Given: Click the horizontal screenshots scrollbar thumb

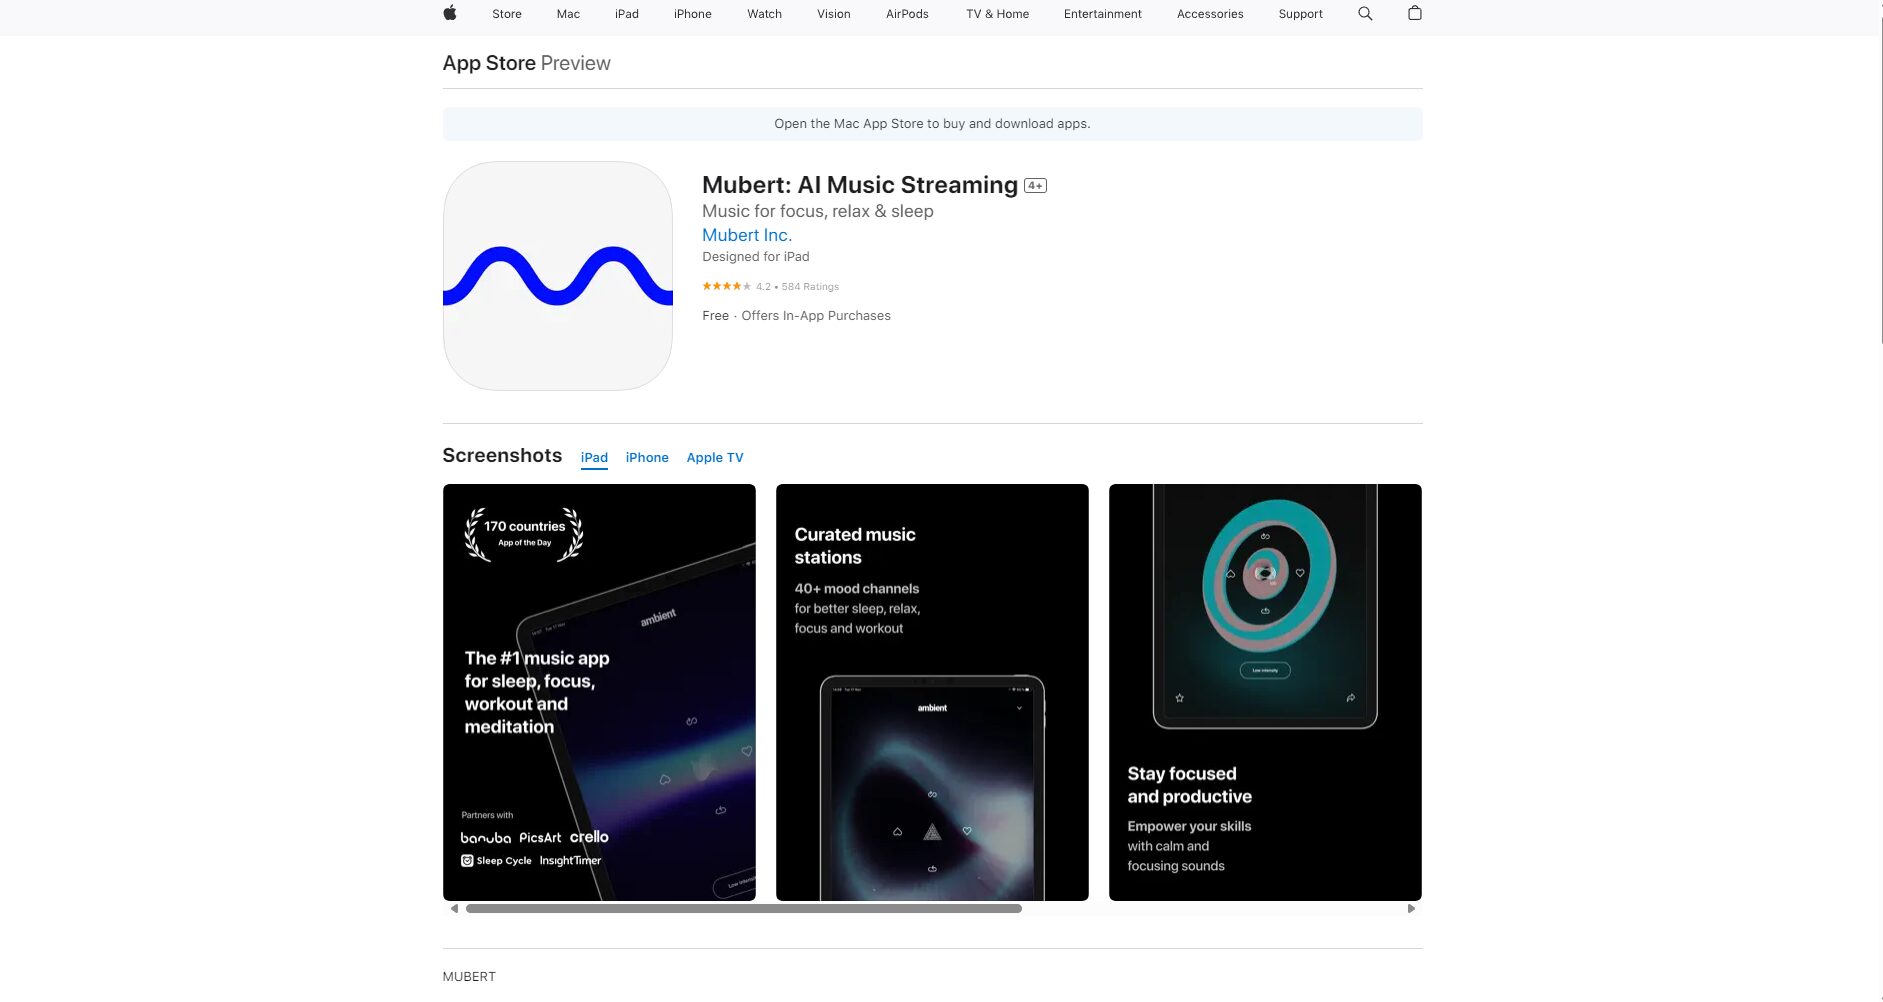Looking at the screenshot, I should 744,909.
